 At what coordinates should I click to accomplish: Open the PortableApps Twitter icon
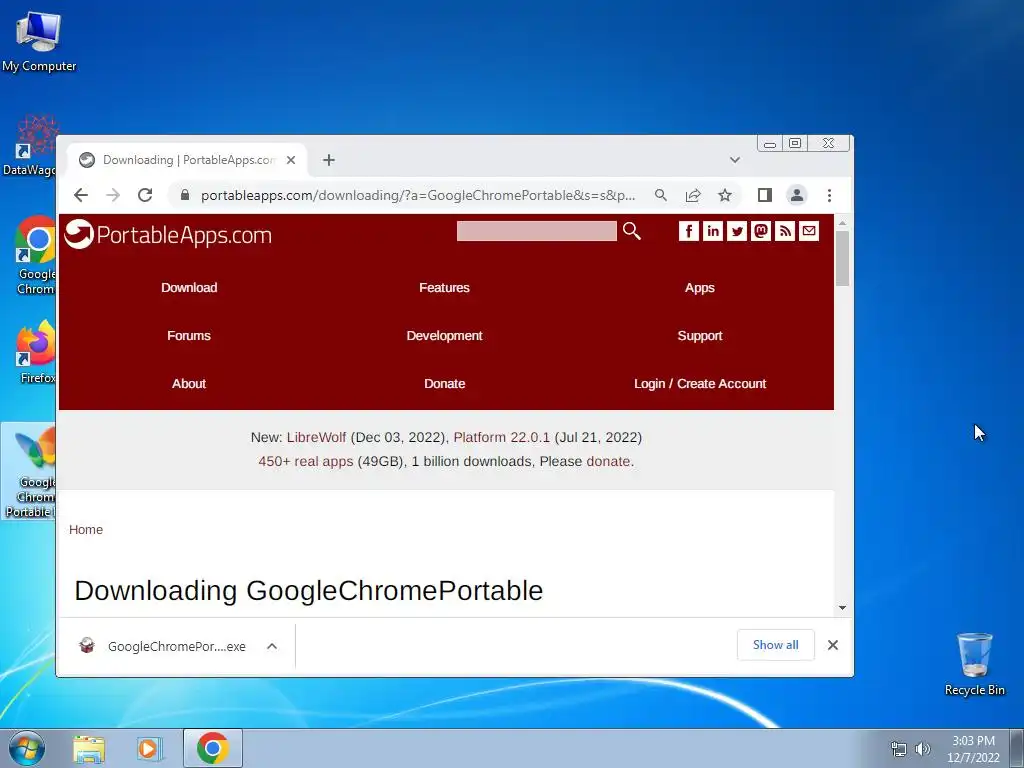pos(737,231)
